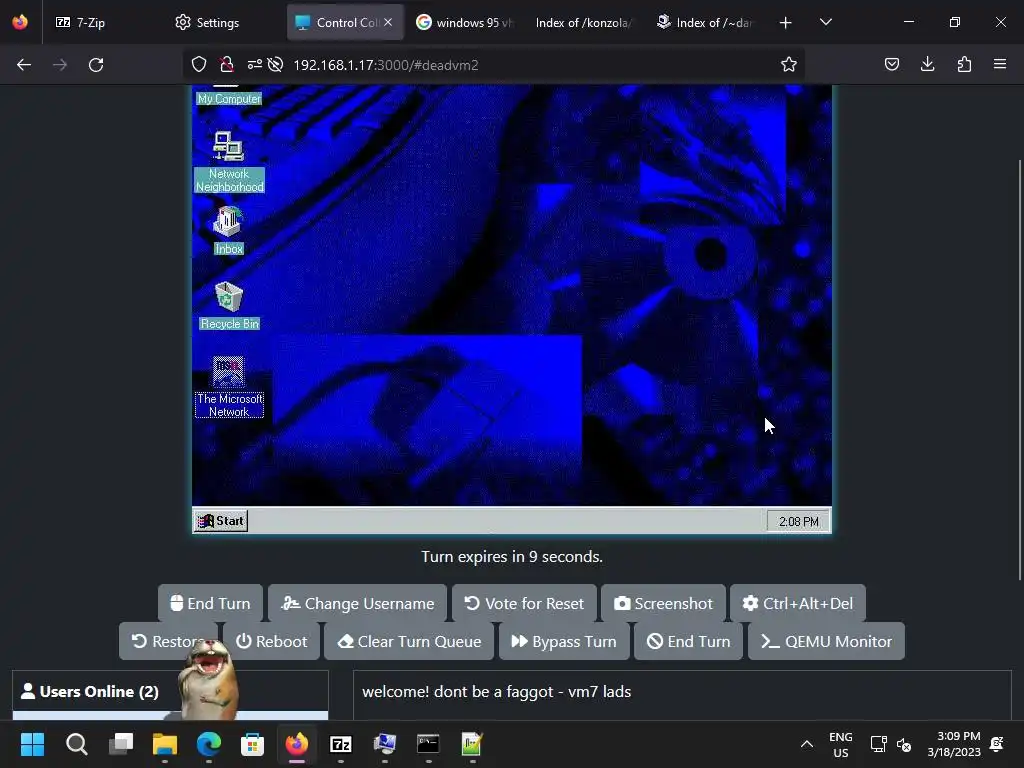Click the Windows 95 Start button
Viewport: 1024px width, 768px height.
(x=221, y=520)
